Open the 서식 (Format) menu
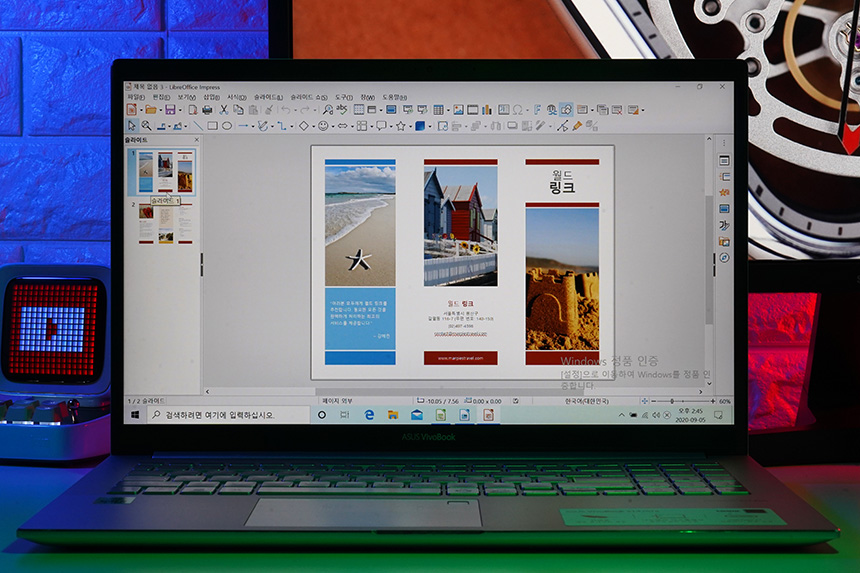This screenshot has height=573, width=860. pyautogui.click(x=236, y=97)
